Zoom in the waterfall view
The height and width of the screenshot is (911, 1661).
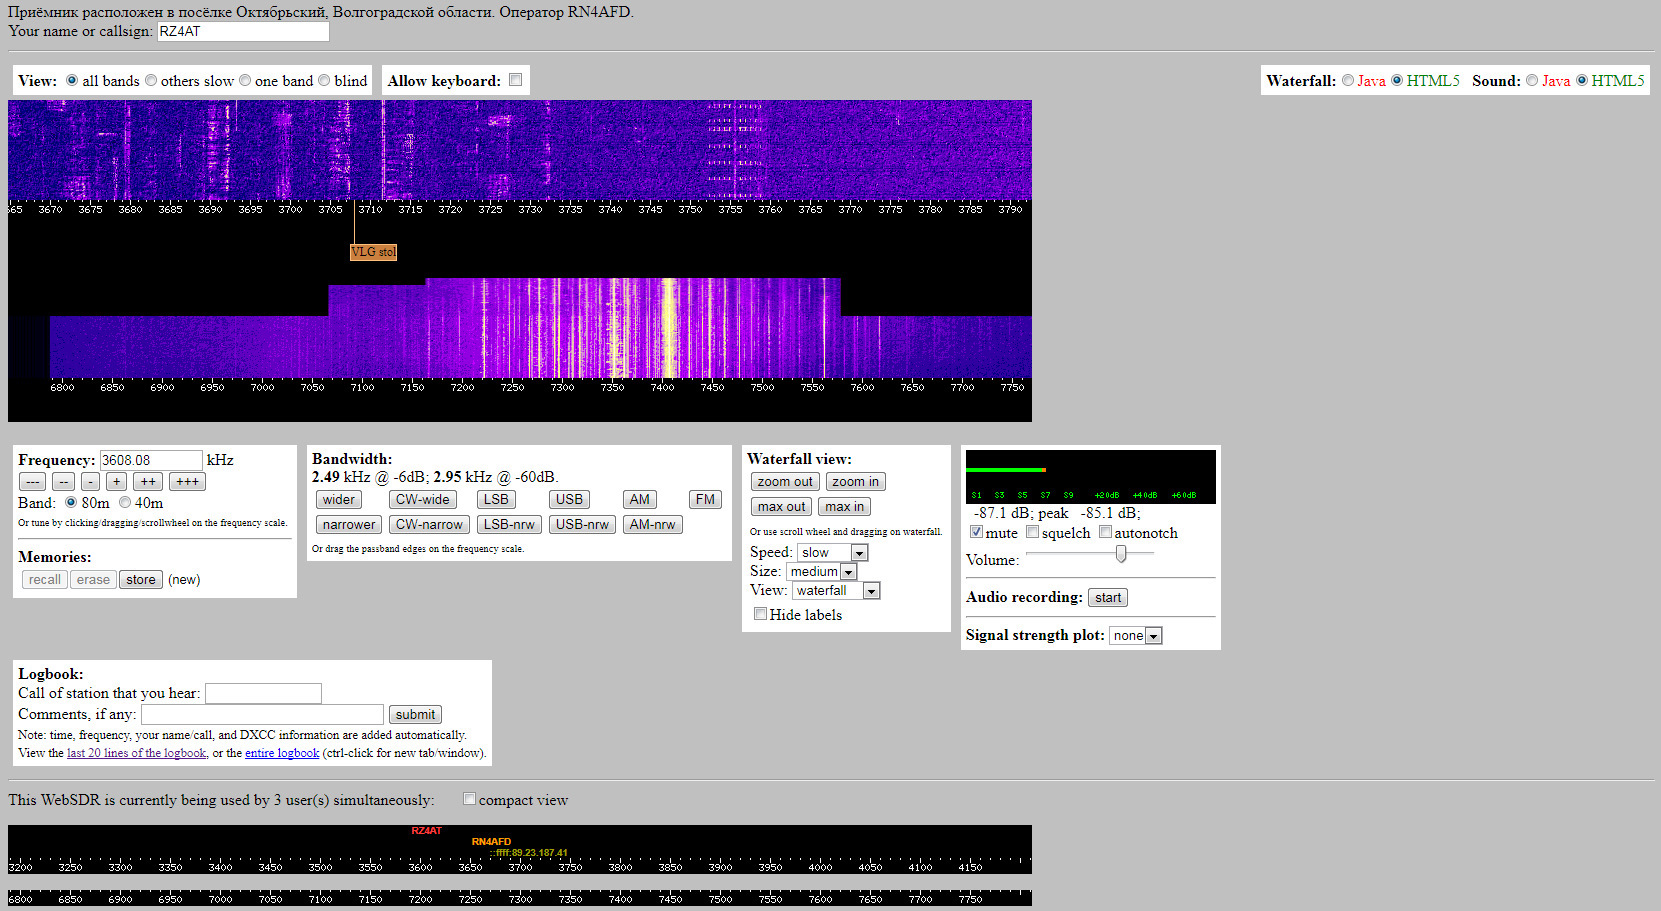856,482
